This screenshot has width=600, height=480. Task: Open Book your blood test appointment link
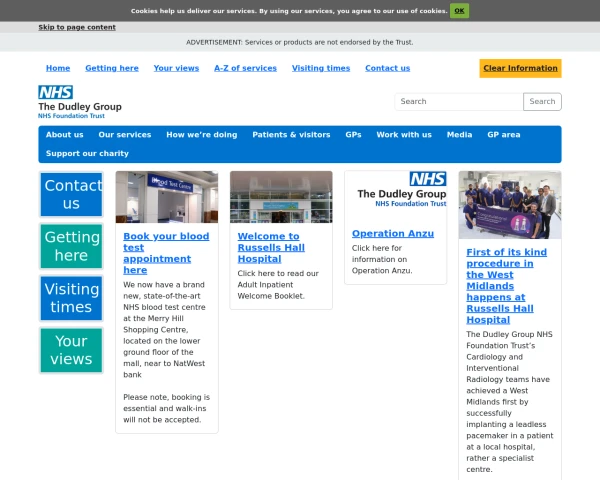[x=166, y=253]
